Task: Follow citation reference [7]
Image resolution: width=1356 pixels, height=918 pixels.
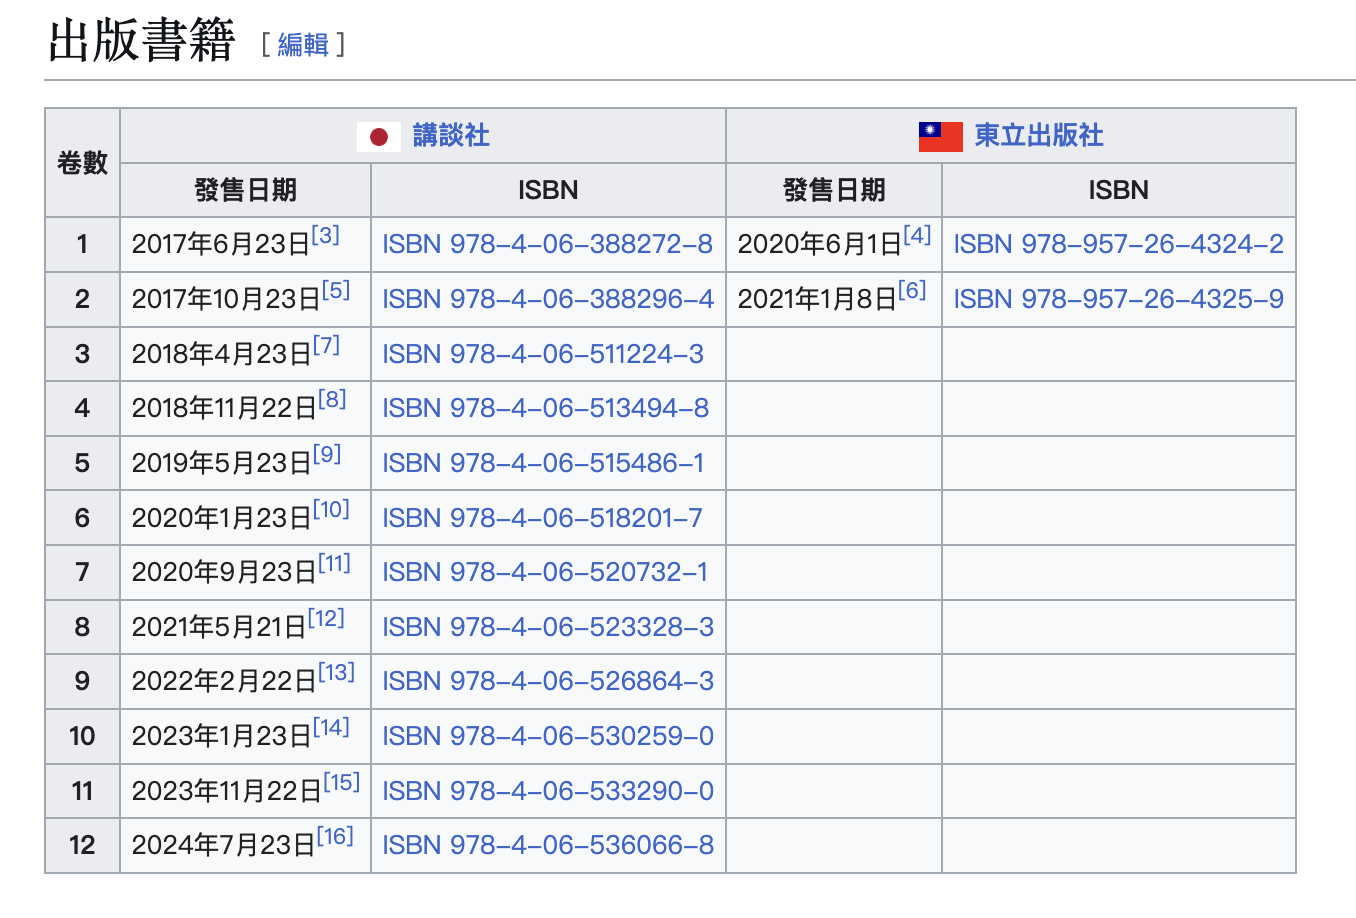Action: pyautogui.click(x=327, y=346)
